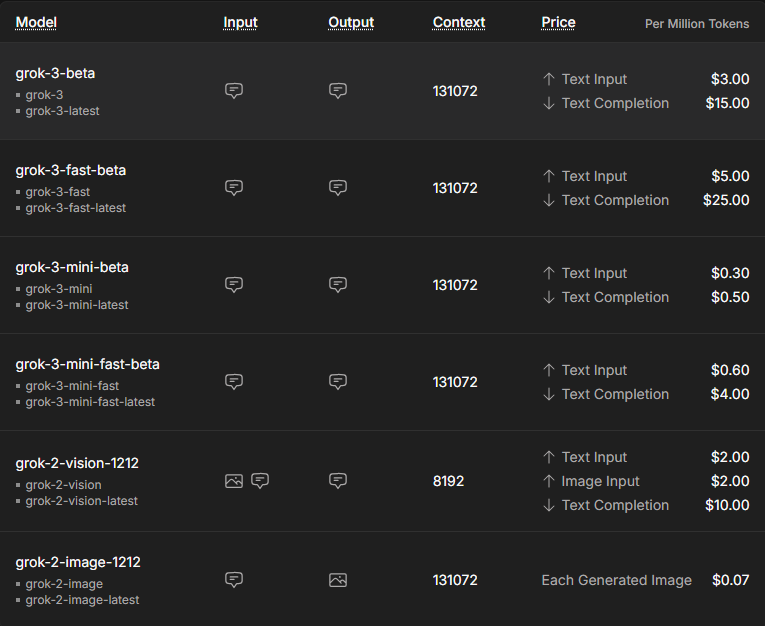
Task: Select the grok-3-fast-beta model name
Action: point(71,170)
